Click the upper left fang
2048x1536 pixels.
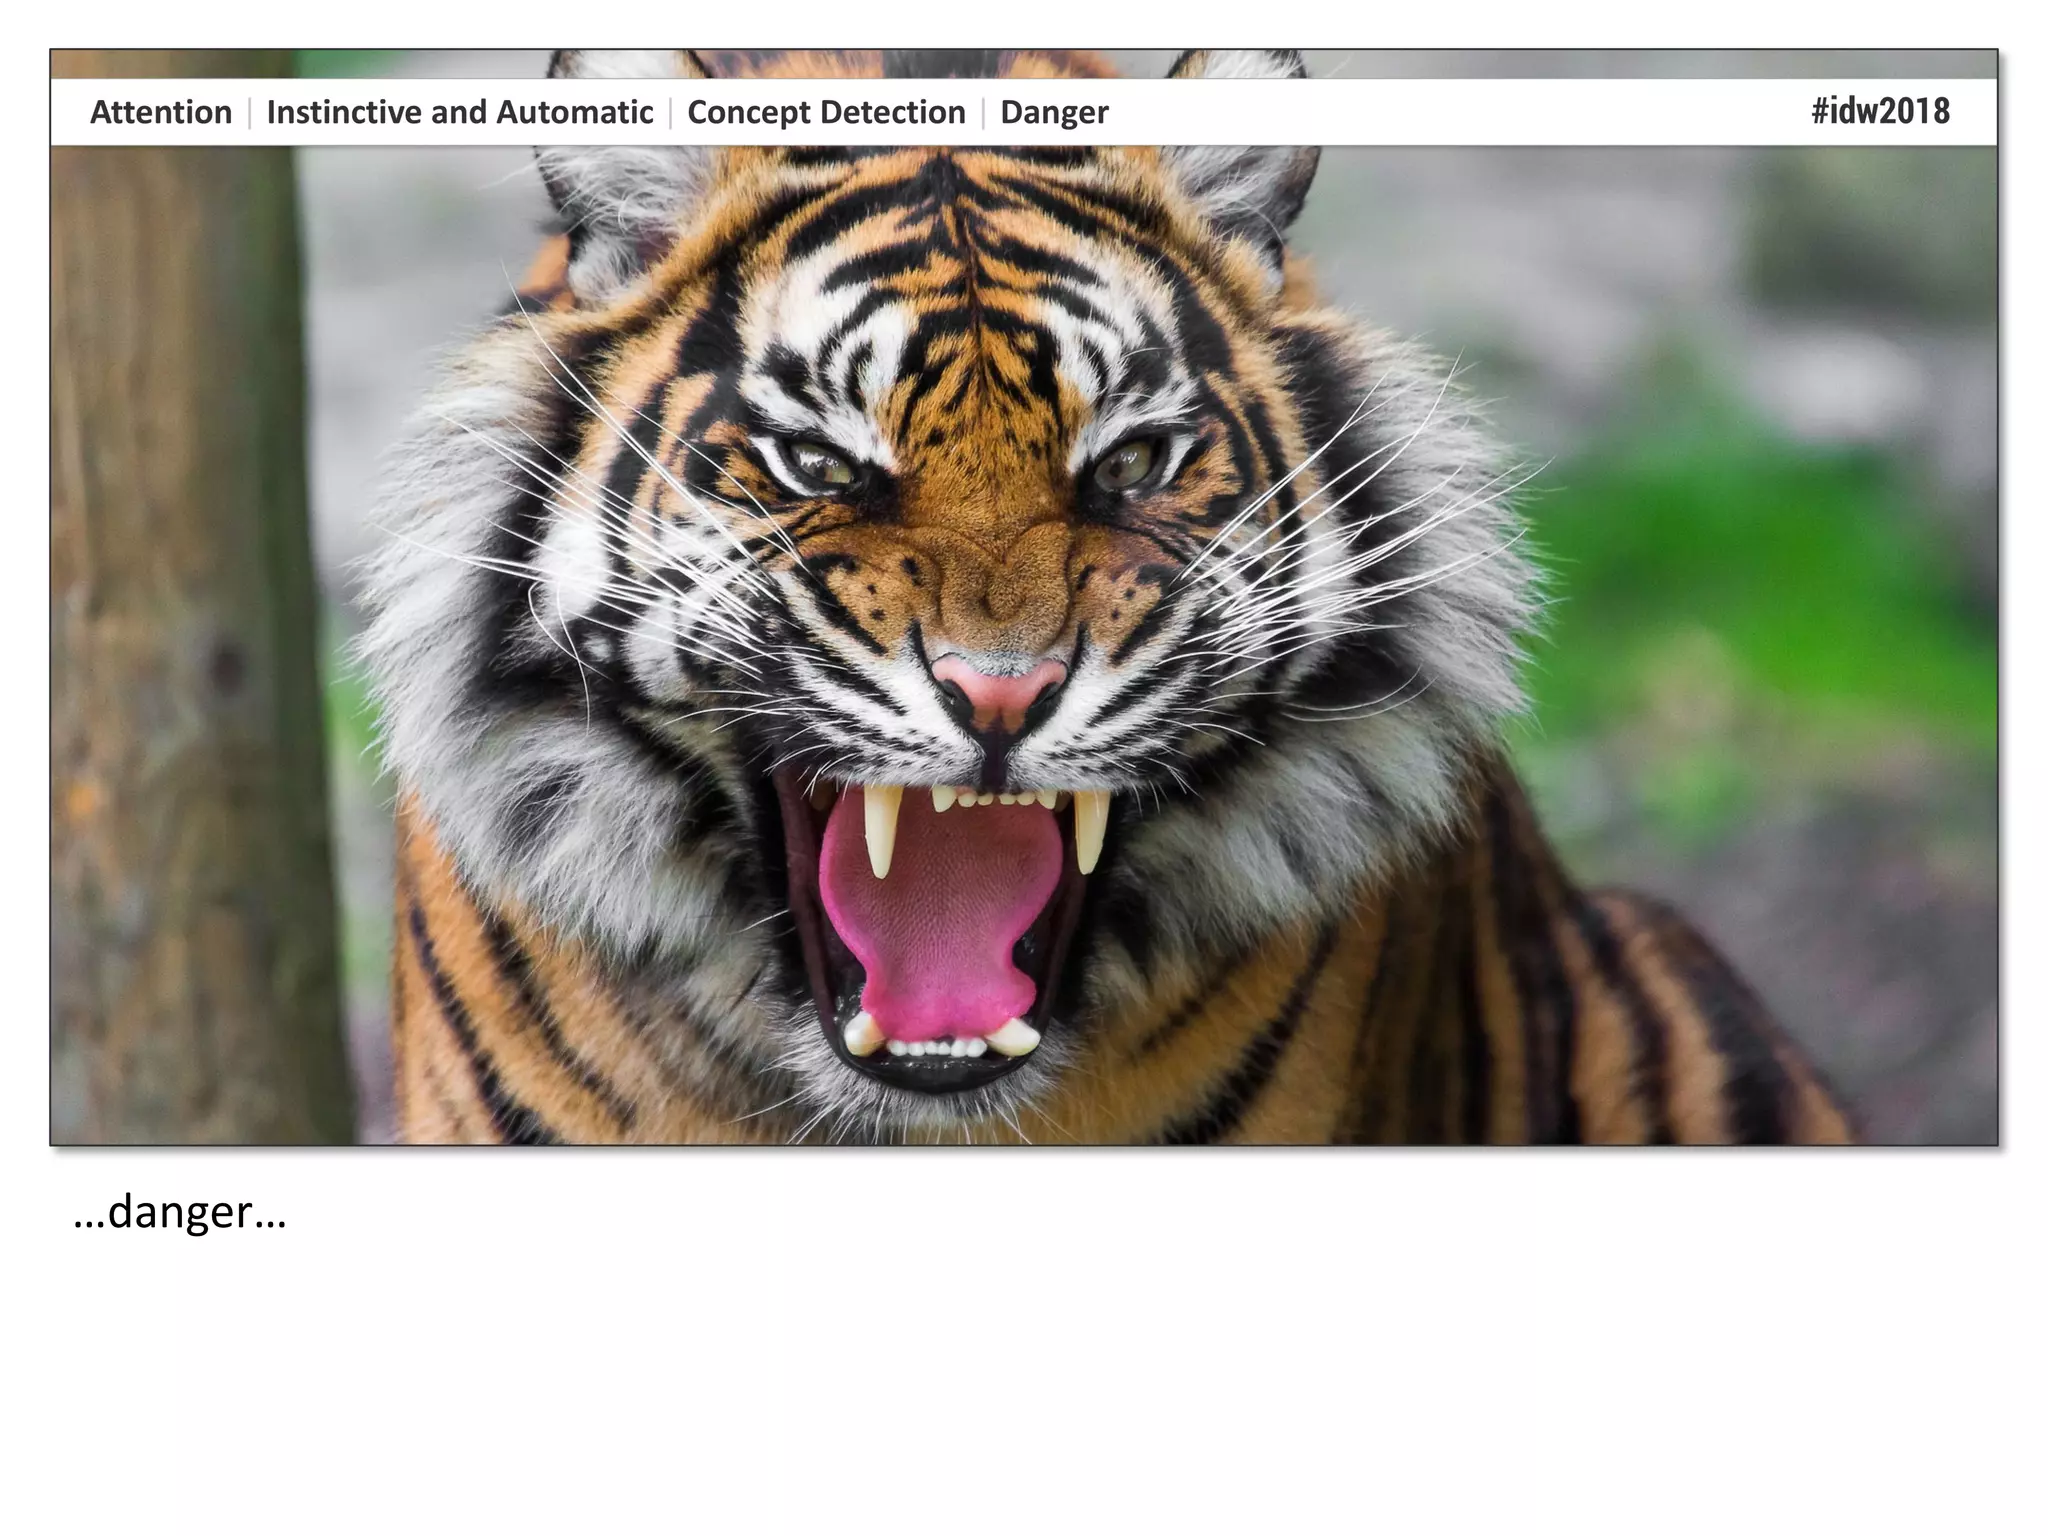(x=880, y=828)
